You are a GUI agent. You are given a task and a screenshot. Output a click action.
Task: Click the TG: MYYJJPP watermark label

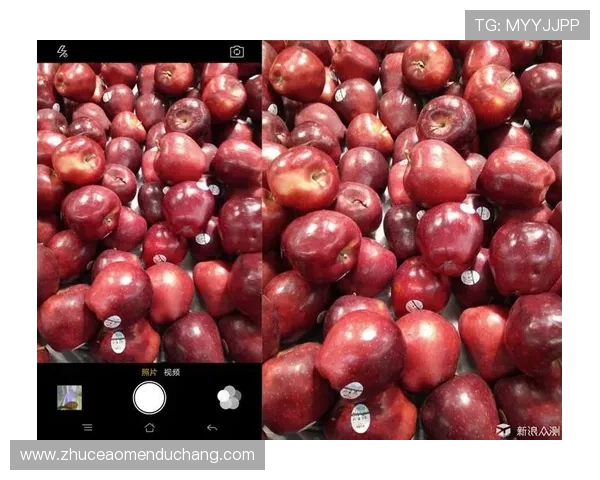tap(526, 25)
